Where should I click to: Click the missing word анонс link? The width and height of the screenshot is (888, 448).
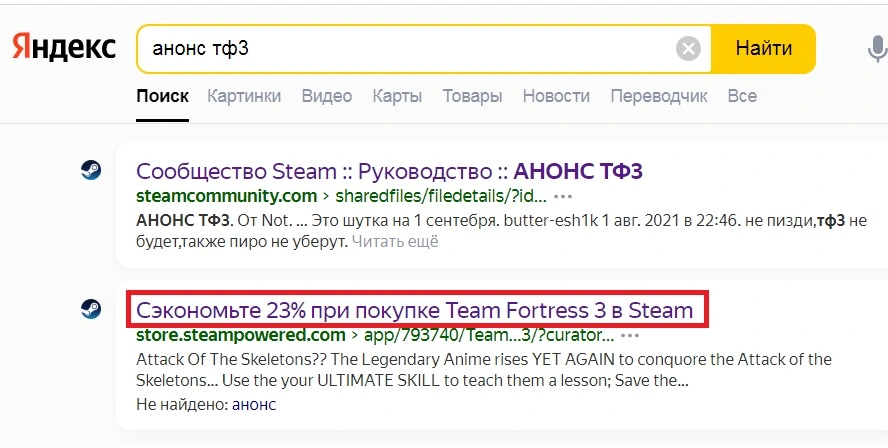(254, 405)
